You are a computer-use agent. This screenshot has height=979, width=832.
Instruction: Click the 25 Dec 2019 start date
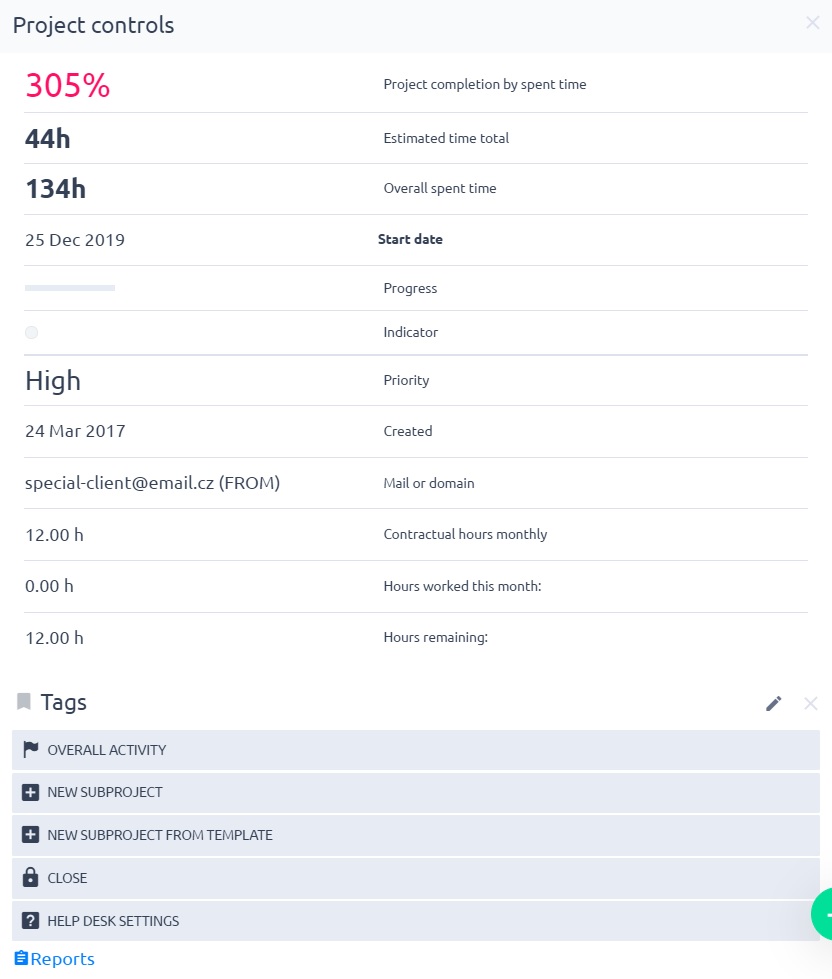[x=75, y=240]
